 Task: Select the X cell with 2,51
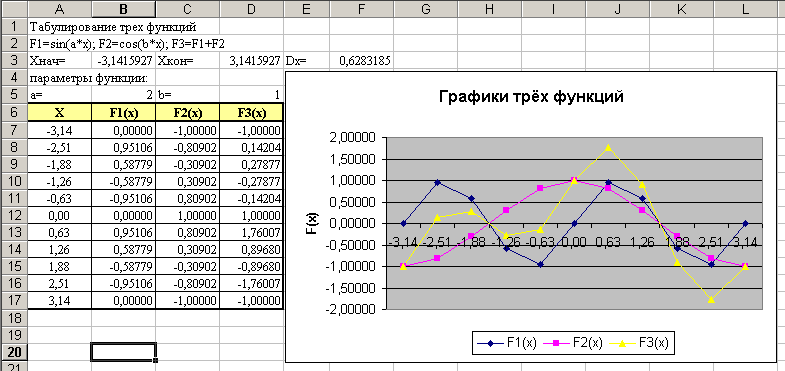click(x=60, y=284)
